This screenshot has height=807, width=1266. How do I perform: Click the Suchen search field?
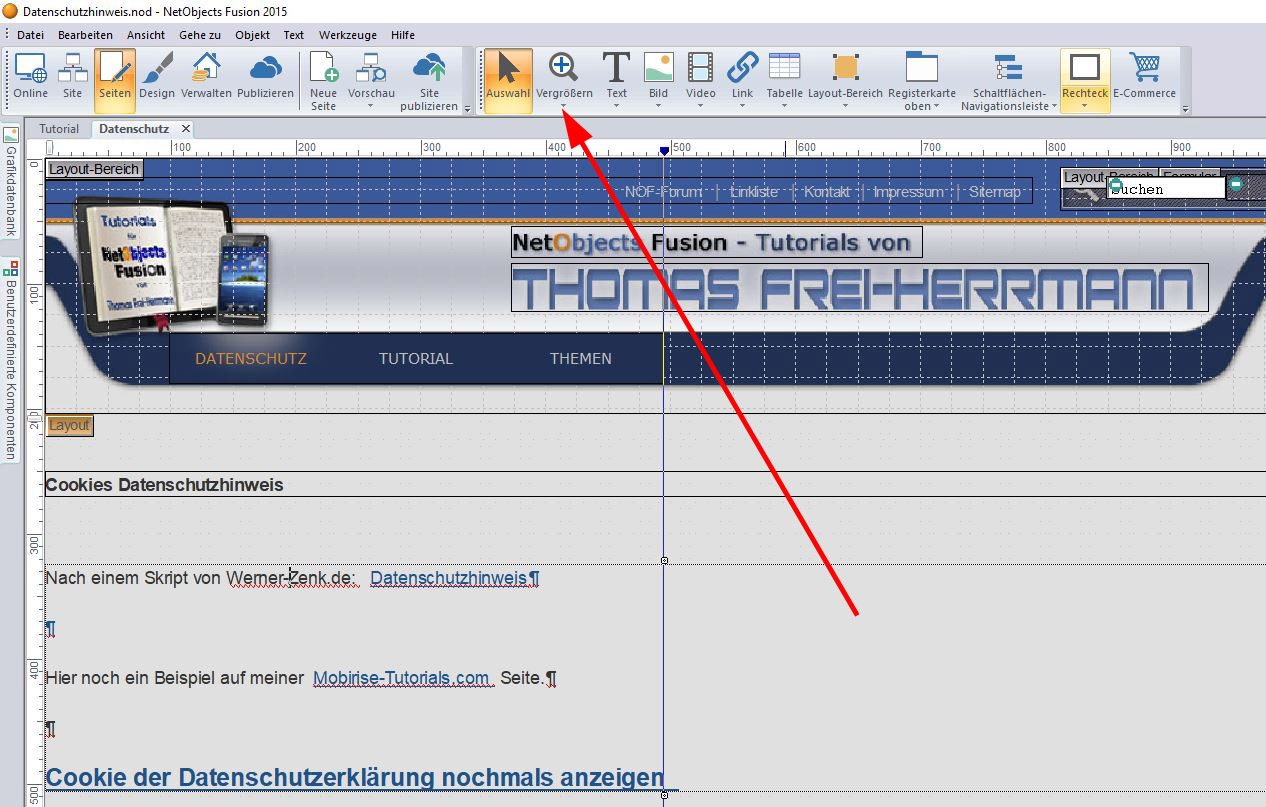[x=1166, y=189]
